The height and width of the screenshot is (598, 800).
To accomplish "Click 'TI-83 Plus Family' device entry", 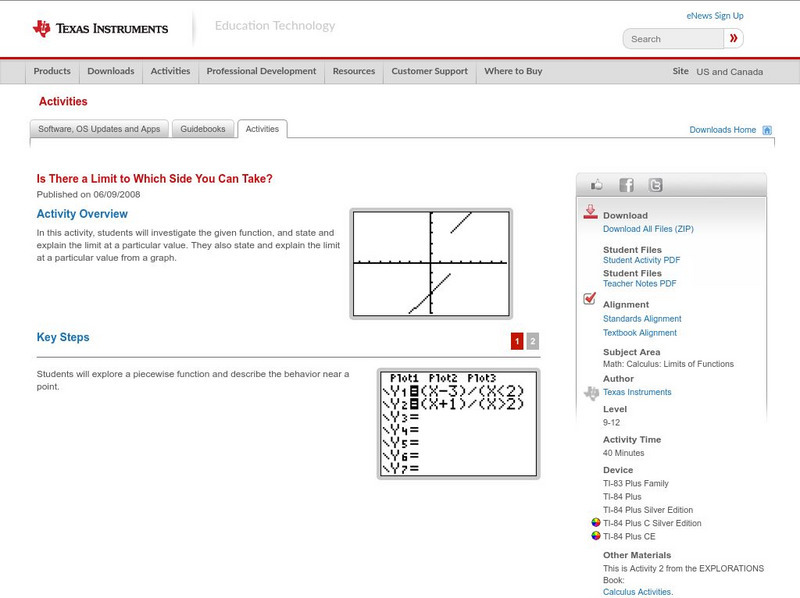I will (636, 483).
